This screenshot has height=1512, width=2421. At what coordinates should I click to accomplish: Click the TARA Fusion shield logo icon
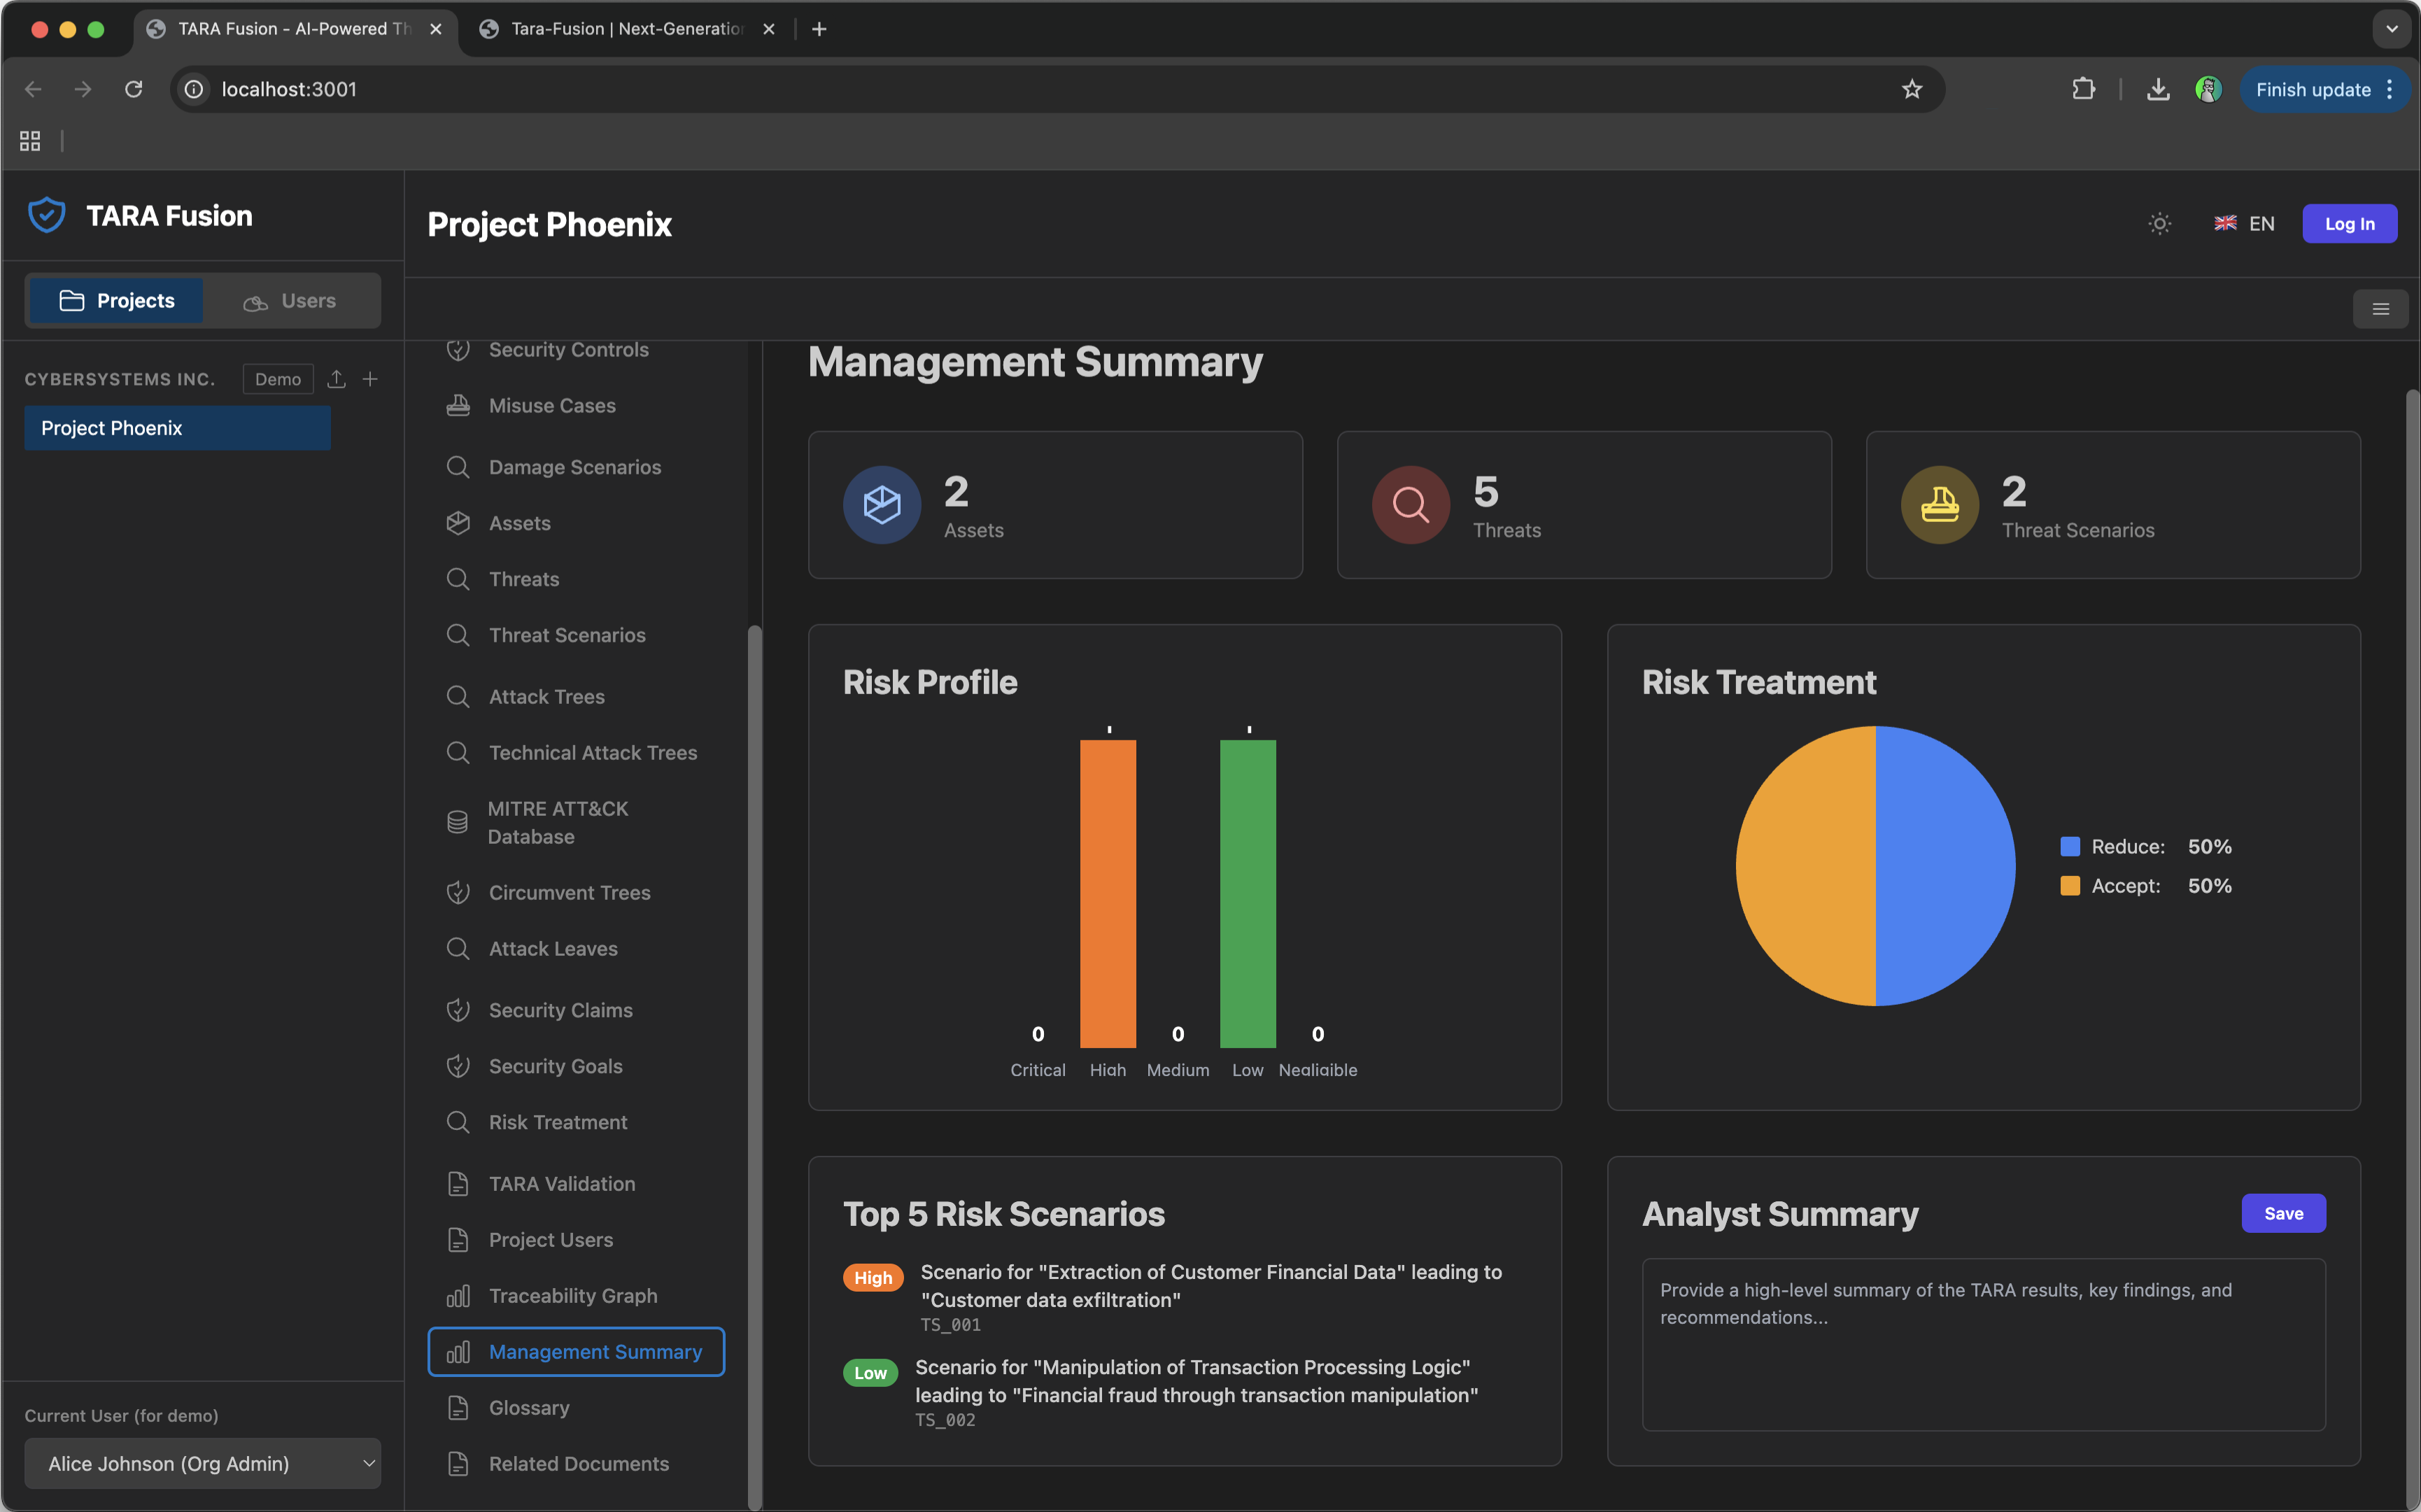pos(46,215)
